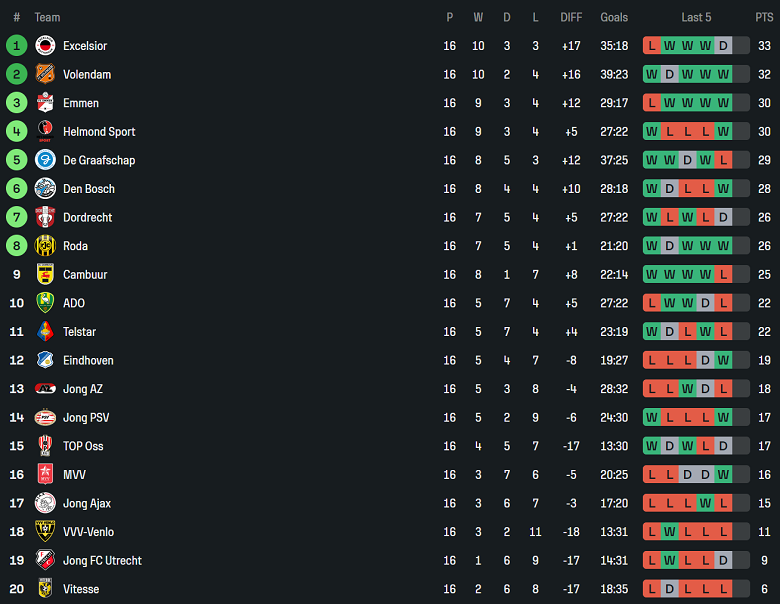This screenshot has height=604, width=780.
Task: Click the ADO green-yellow crest
Action: (x=45, y=303)
